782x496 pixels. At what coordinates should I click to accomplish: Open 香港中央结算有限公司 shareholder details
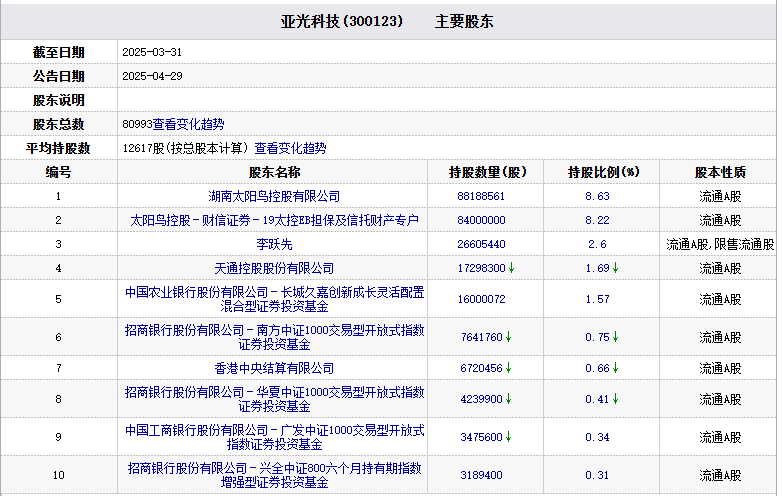tap(274, 368)
